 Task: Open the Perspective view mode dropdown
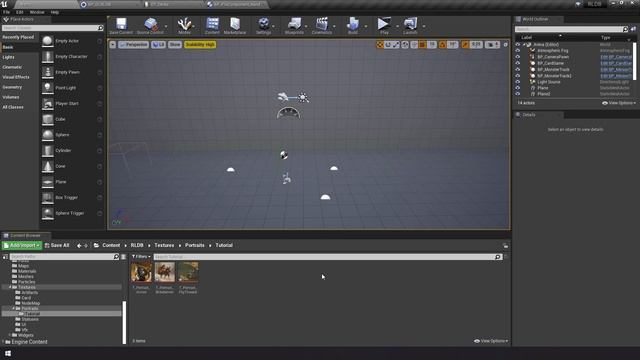pyautogui.click(x=133, y=44)
